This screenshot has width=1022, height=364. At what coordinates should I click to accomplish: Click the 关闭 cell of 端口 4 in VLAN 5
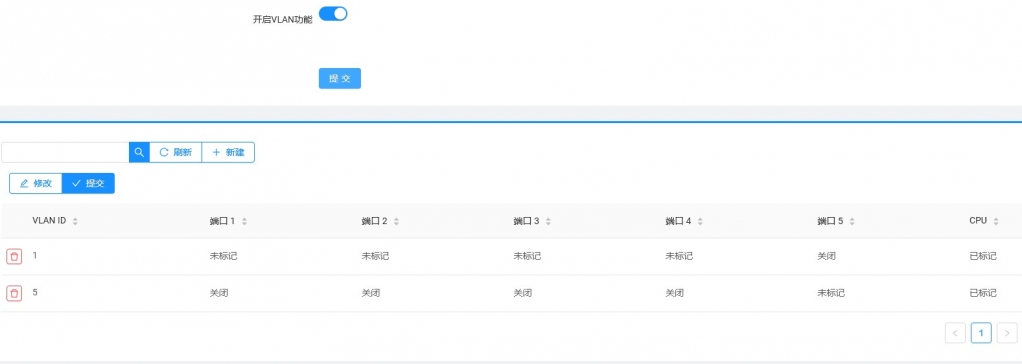point(674,293)
